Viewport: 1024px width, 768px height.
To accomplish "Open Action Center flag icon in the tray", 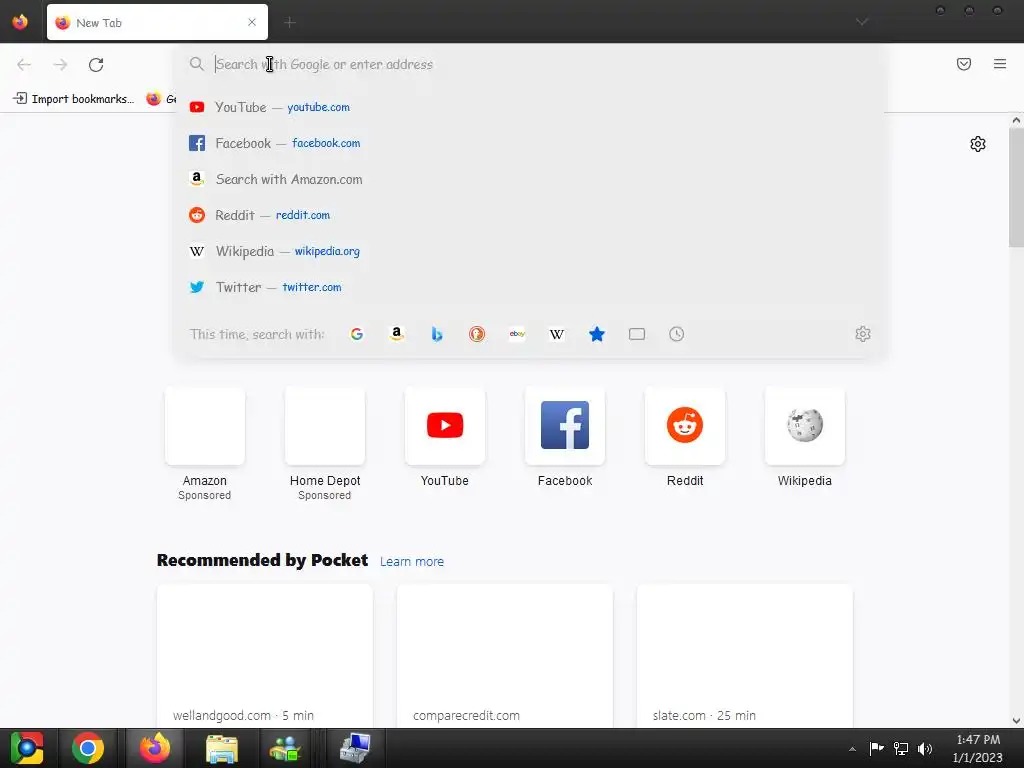I will point(876,748).
